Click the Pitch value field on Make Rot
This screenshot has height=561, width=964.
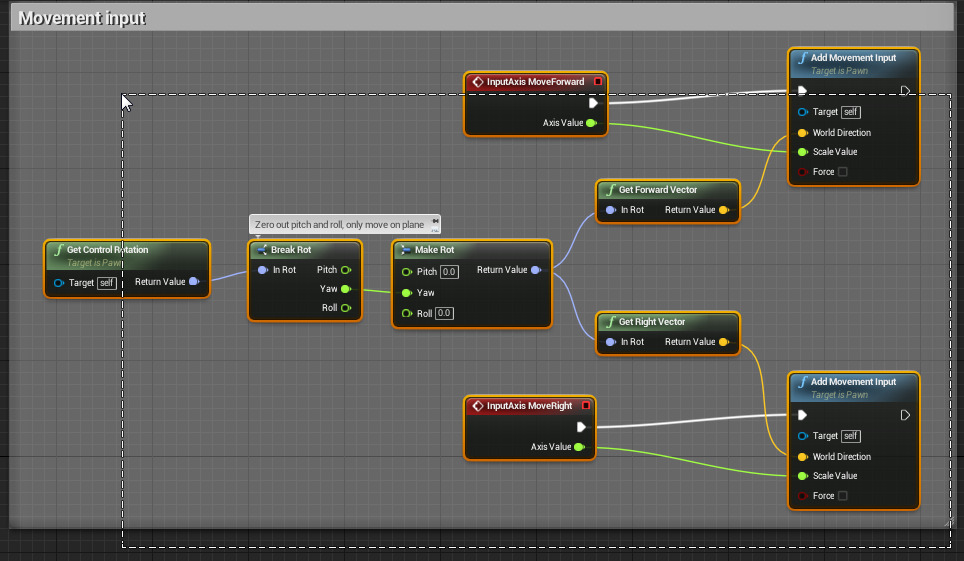coord(449,272)
